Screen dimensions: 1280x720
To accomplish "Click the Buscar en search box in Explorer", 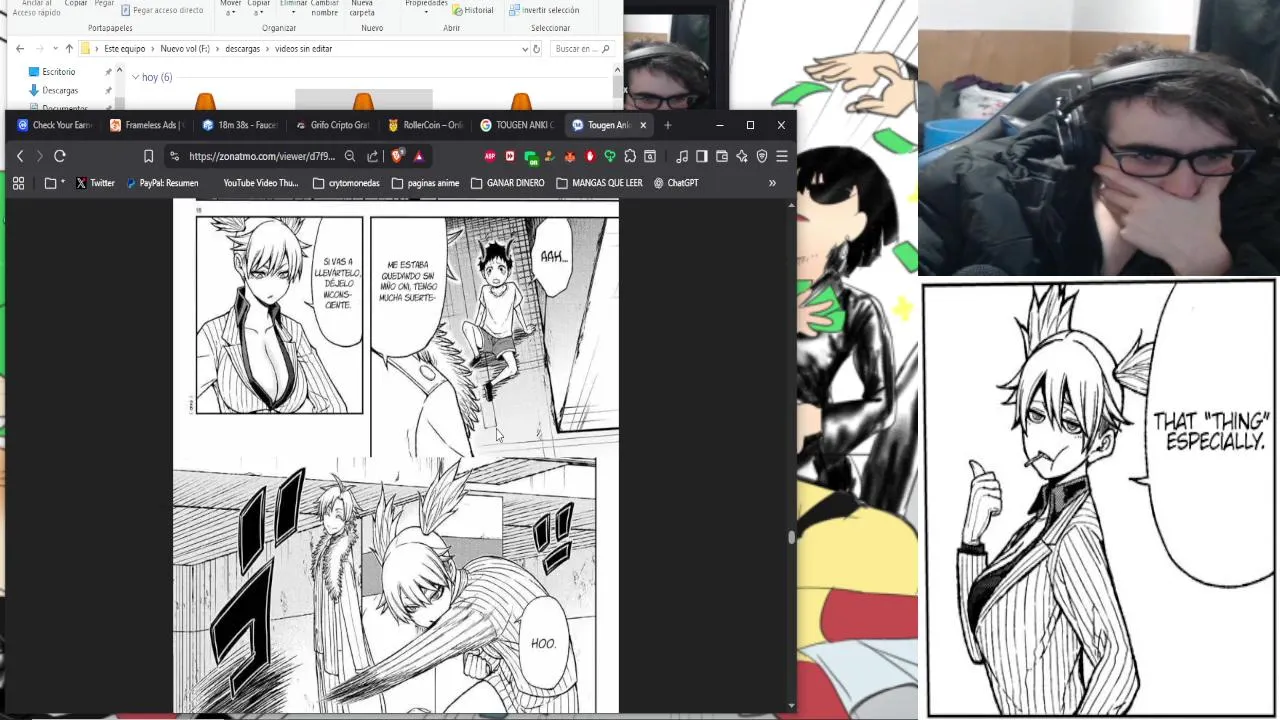I will tap(582, 48).
